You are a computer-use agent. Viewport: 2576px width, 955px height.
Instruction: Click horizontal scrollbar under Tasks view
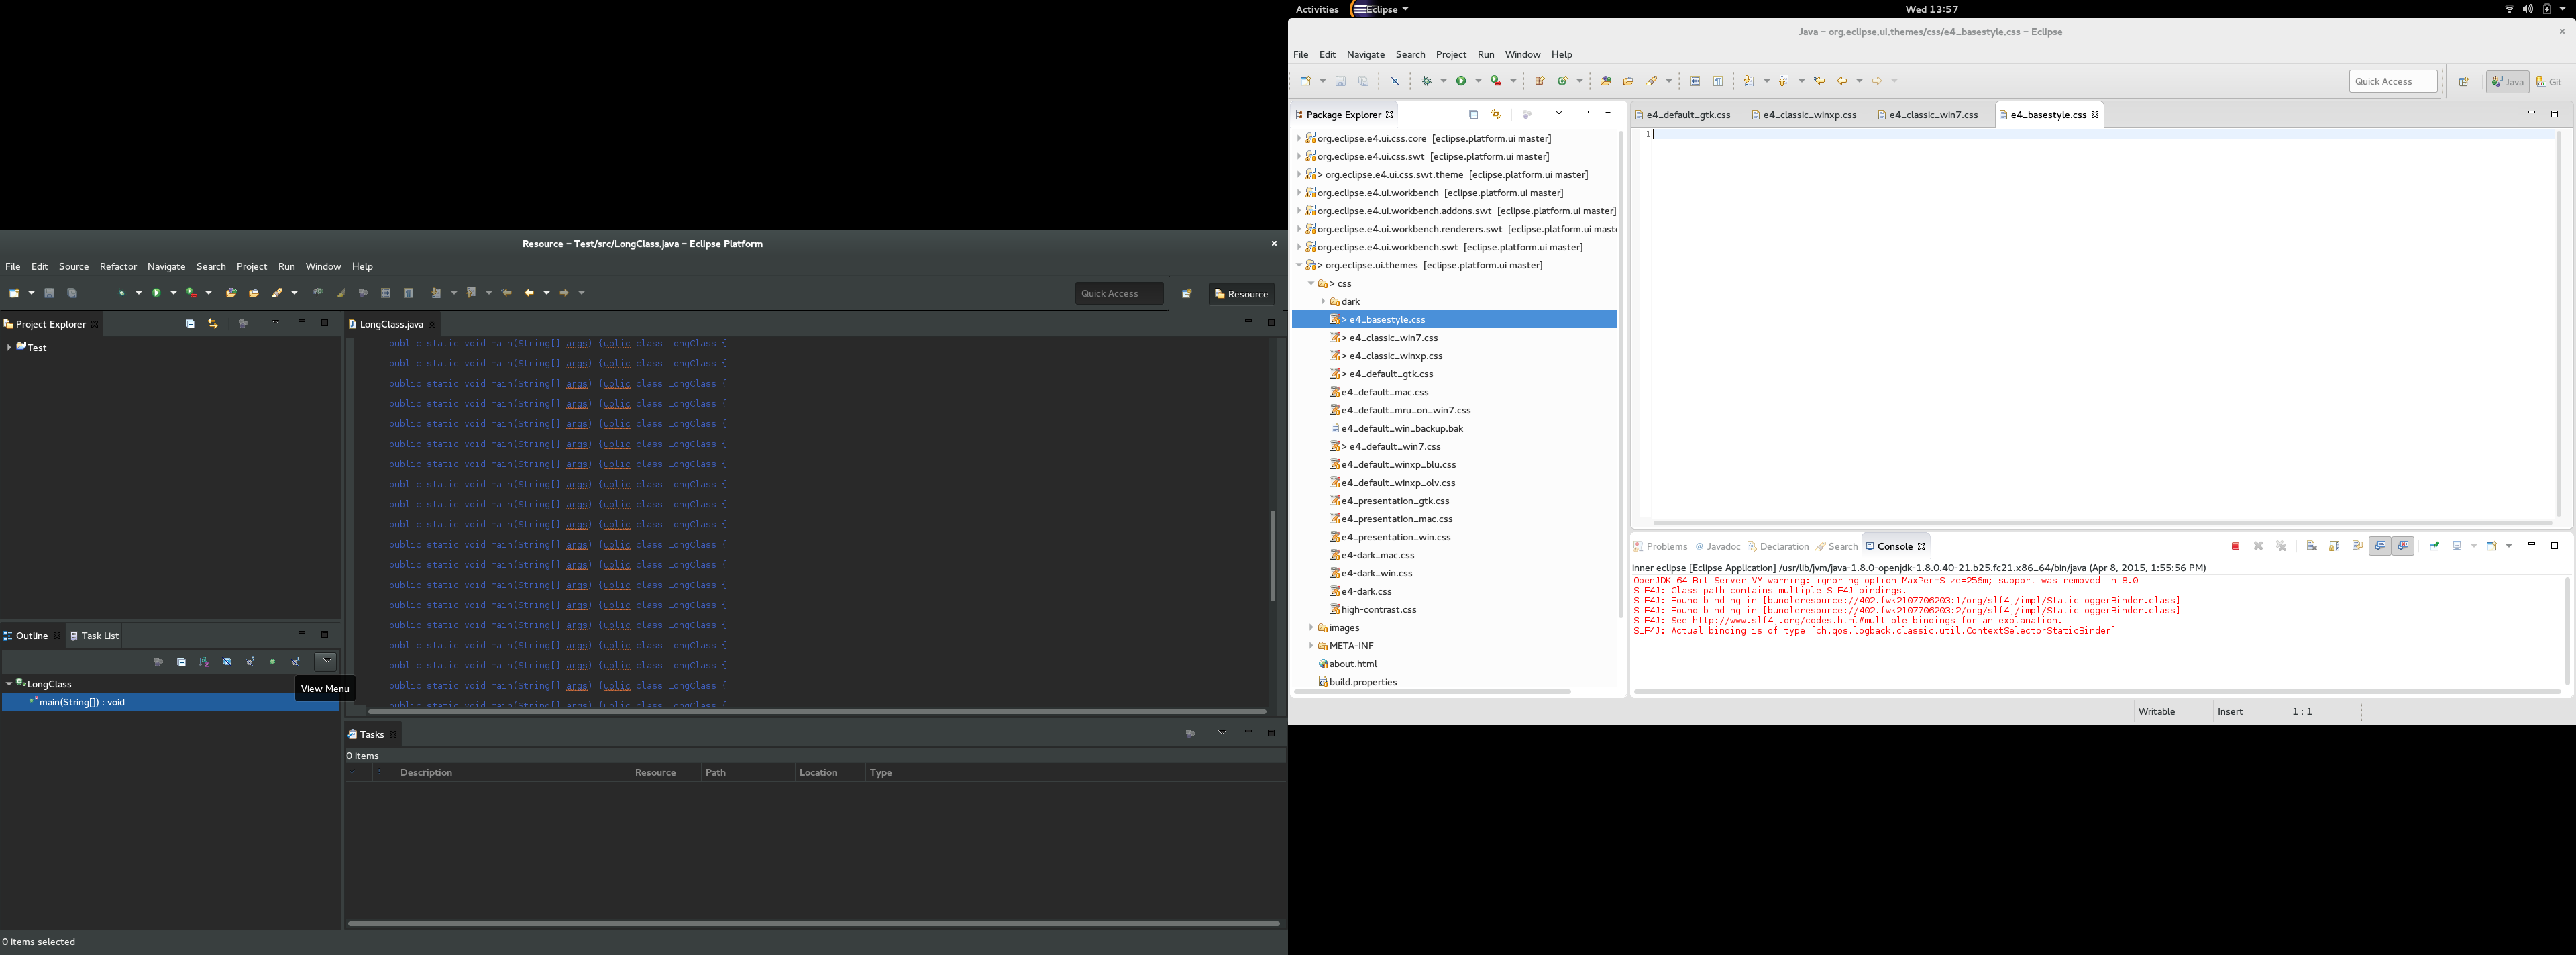point(814,924)
